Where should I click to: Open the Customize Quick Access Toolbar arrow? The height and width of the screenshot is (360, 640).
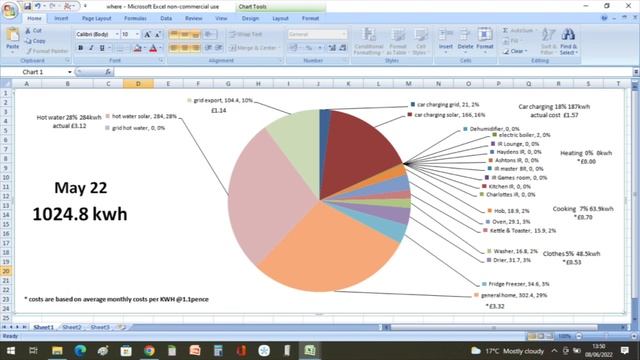(85, 6)
